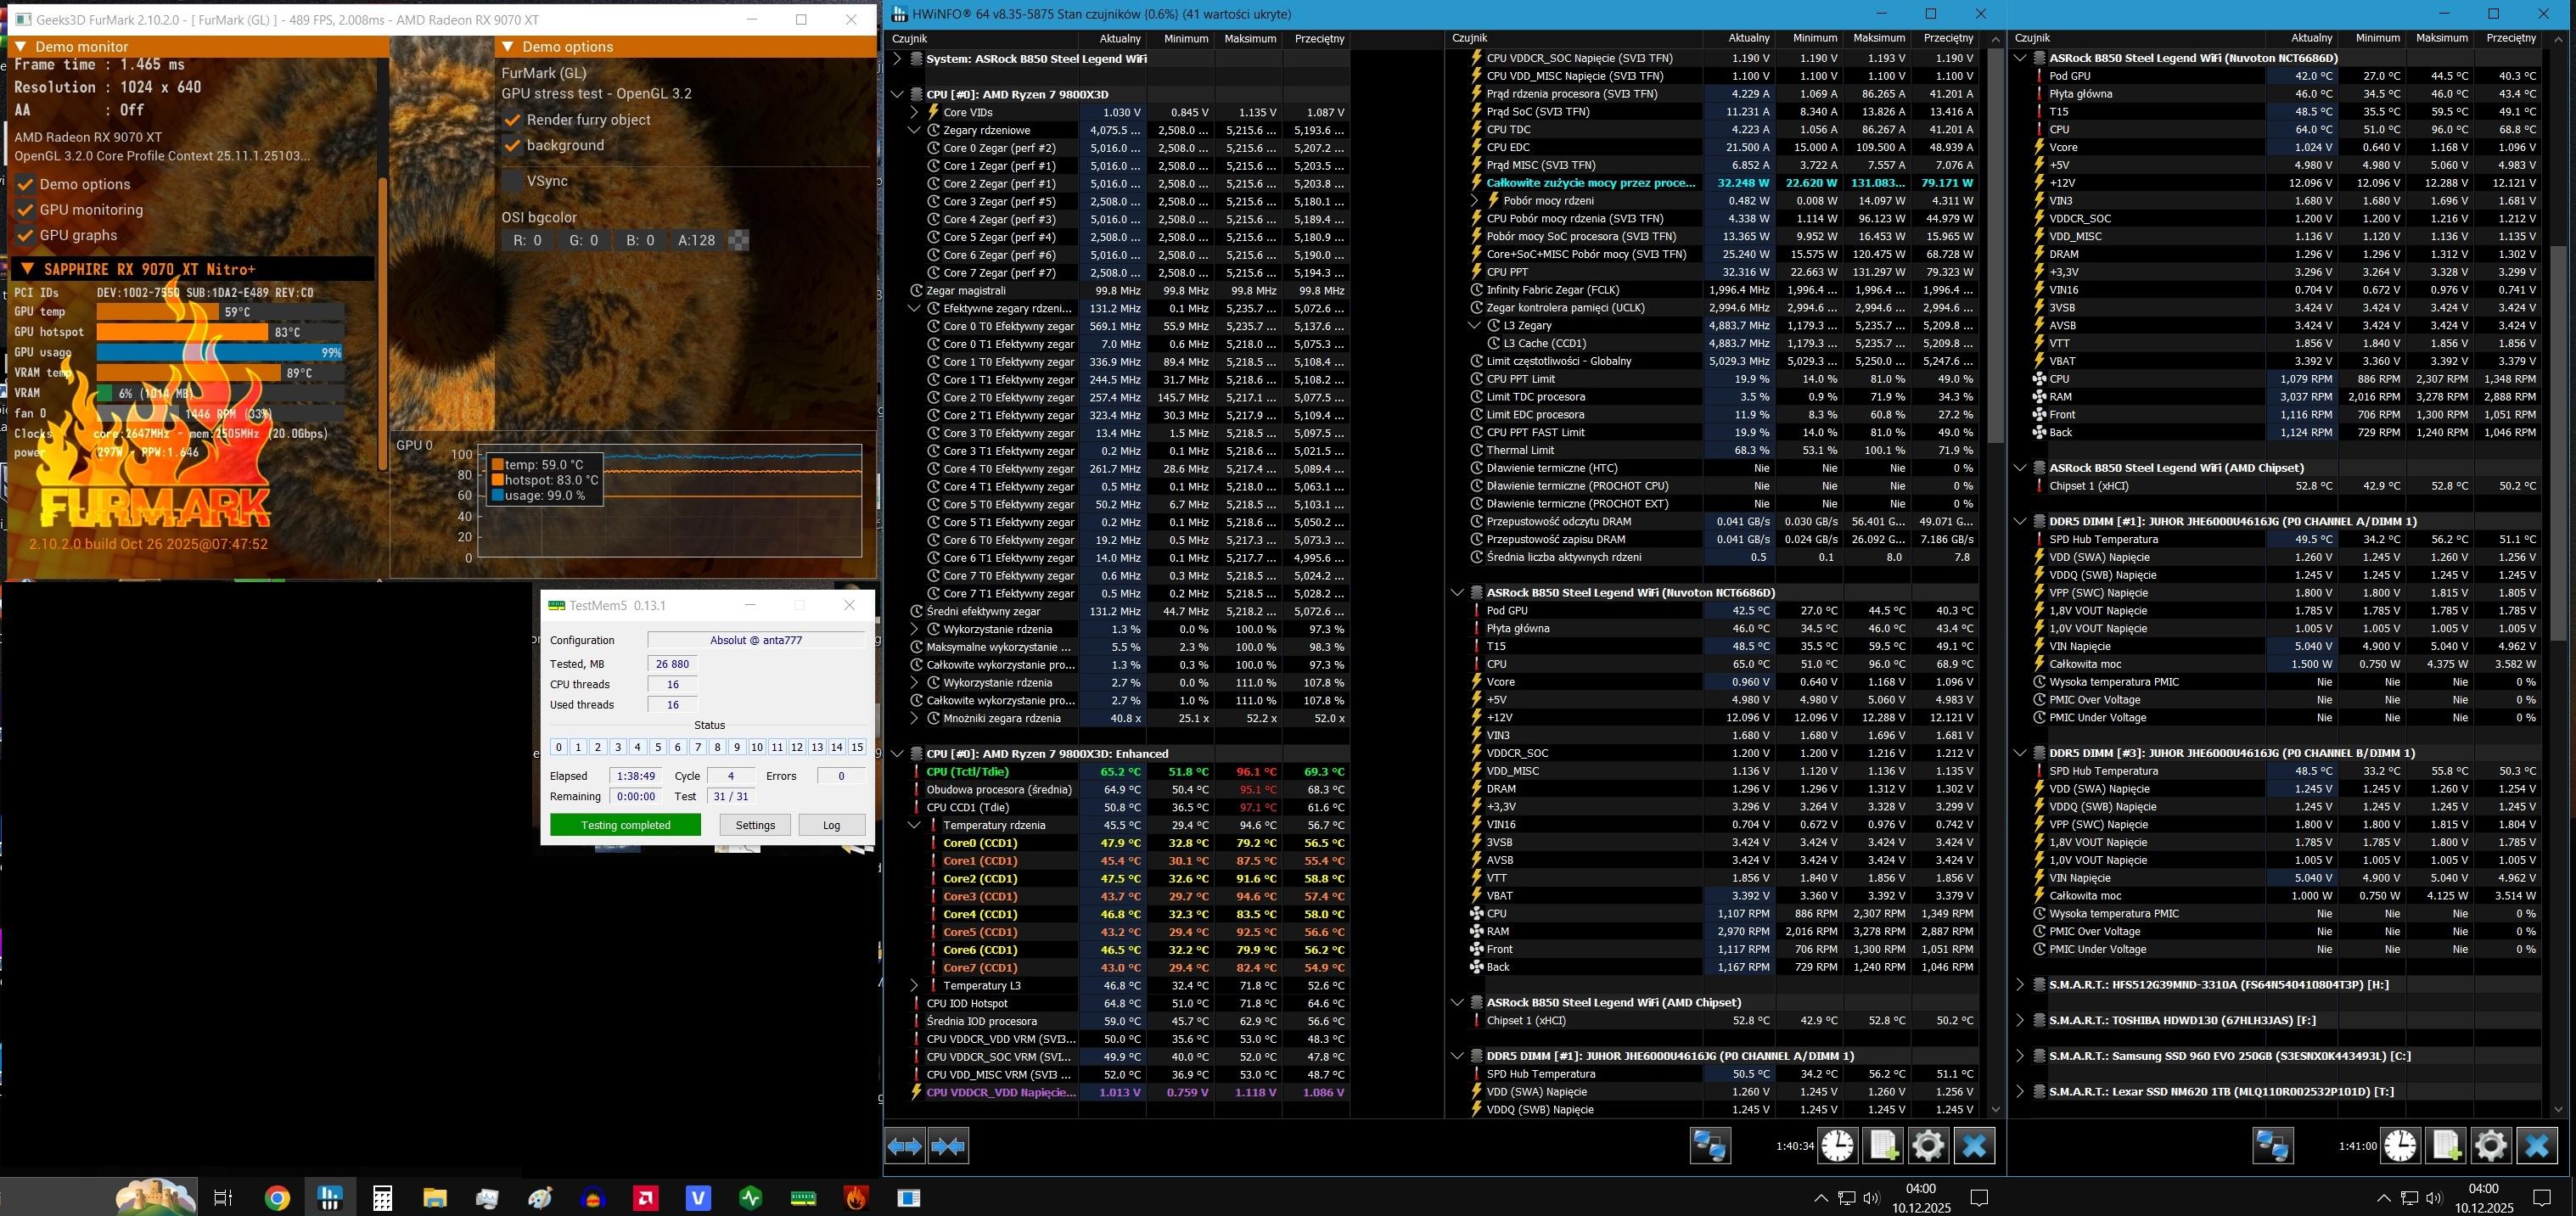Click the expand sensor columns arrows icon
This screenshot has width=2576, height=1216.
click(905, 1146)
